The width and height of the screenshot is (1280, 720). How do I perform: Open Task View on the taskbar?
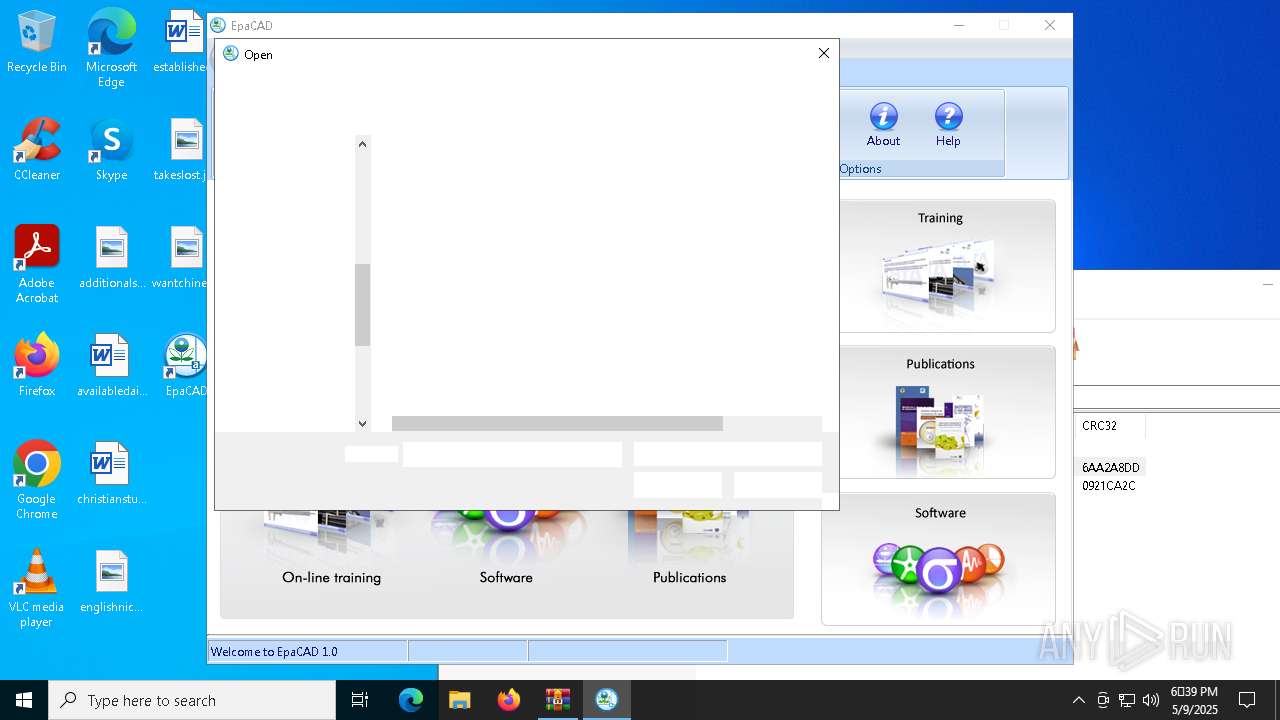(x=360, y=700)
